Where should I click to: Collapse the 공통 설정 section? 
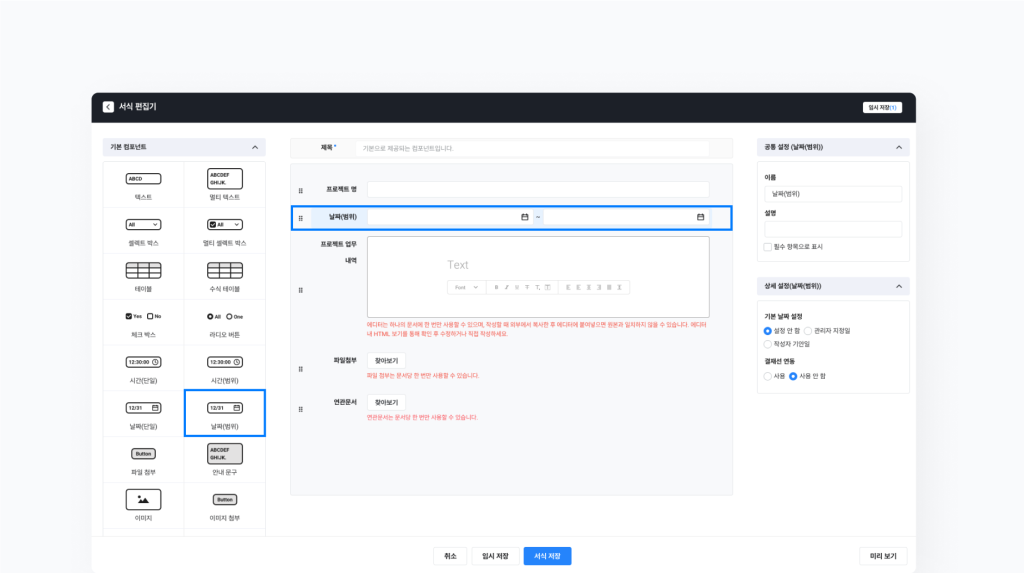click(x=898, y=147)
